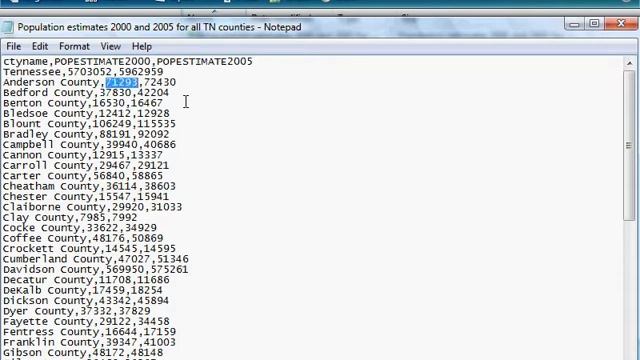Click the highlighted 71293 value
640x360 pixels.
pos(122,82)
